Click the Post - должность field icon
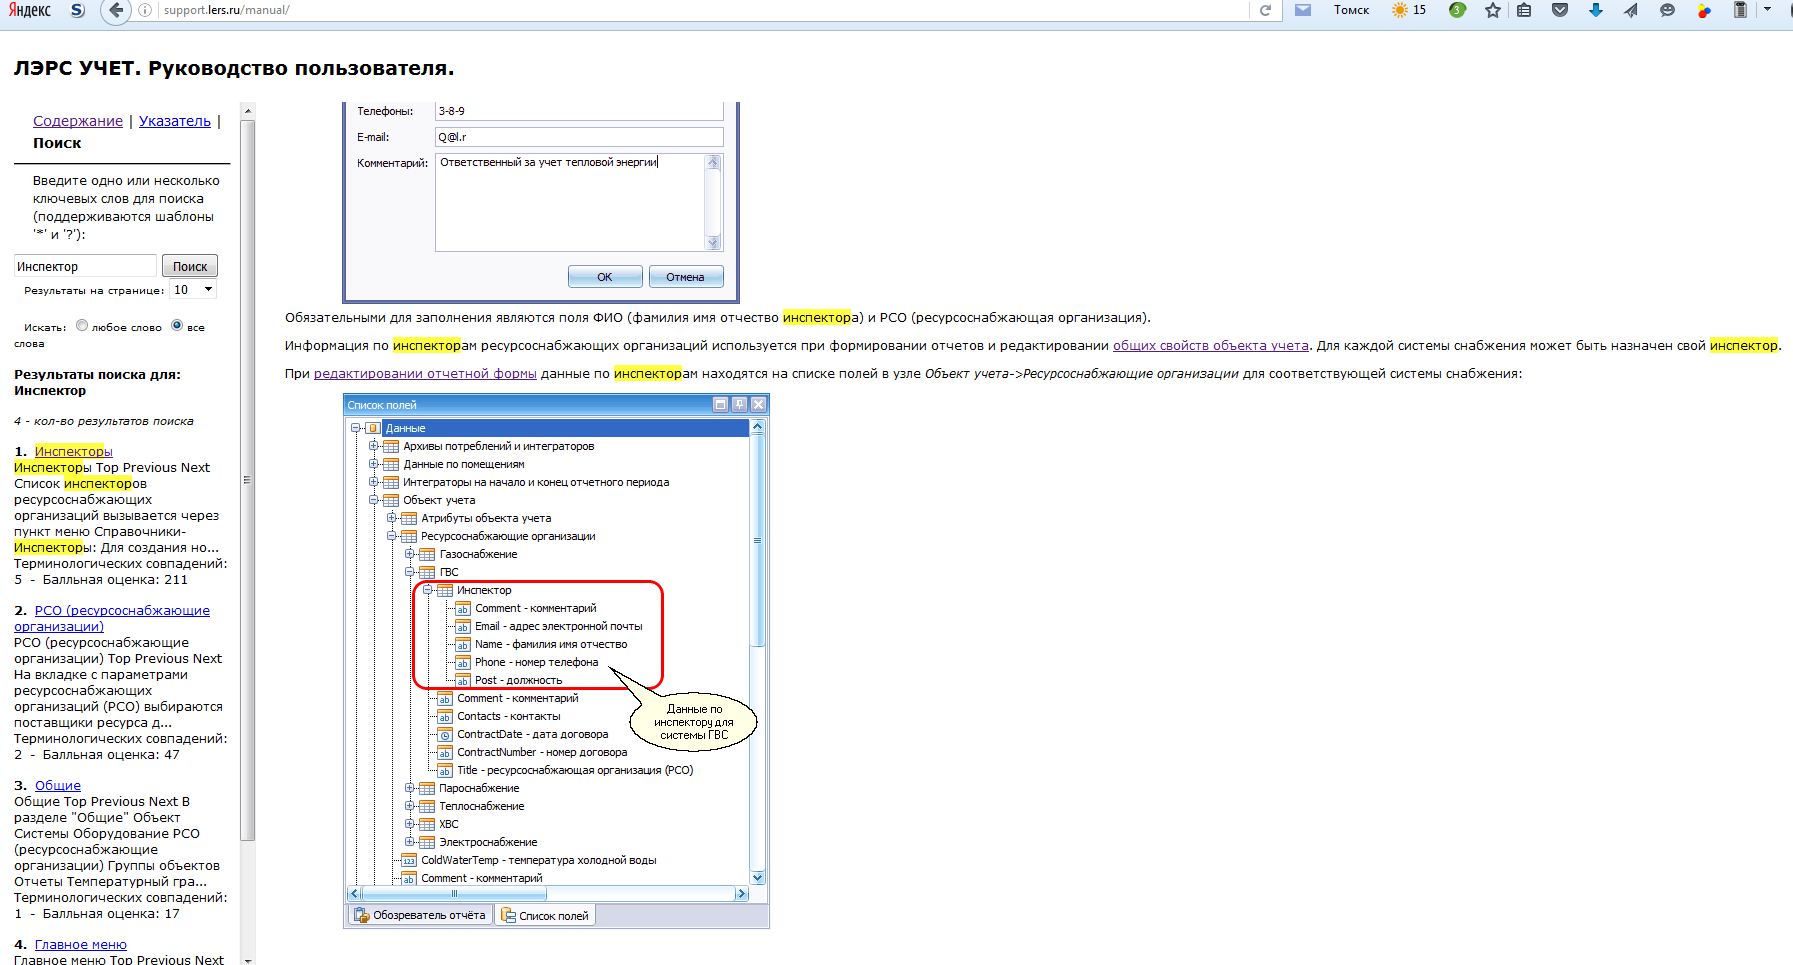1793x965 pixels. (x=463, y=681)
